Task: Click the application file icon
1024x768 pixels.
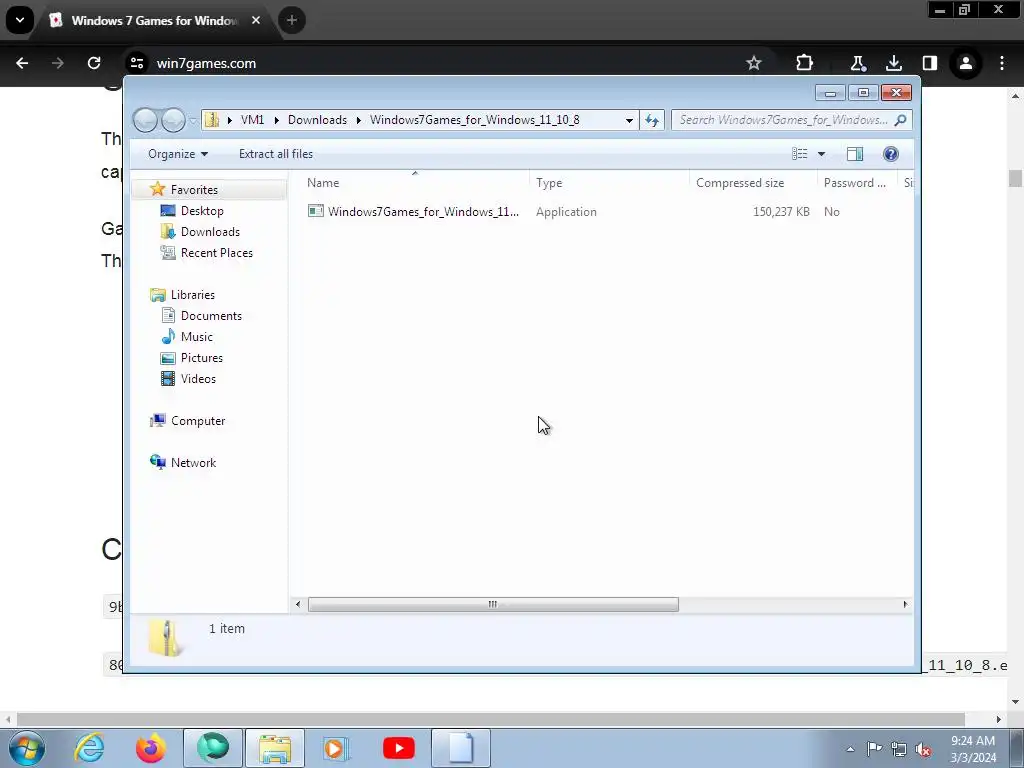Action: click(316, 211)
